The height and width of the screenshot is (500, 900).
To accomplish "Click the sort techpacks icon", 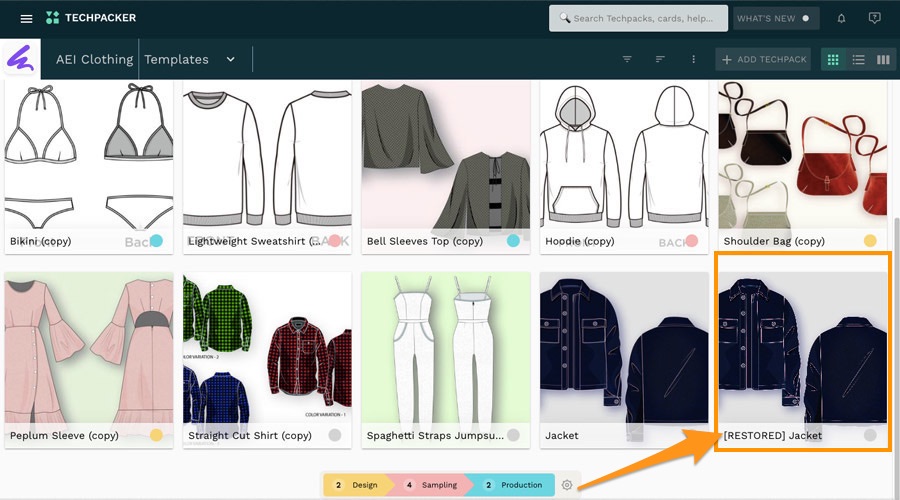I will pyautogui.click(x=660, y=59).
